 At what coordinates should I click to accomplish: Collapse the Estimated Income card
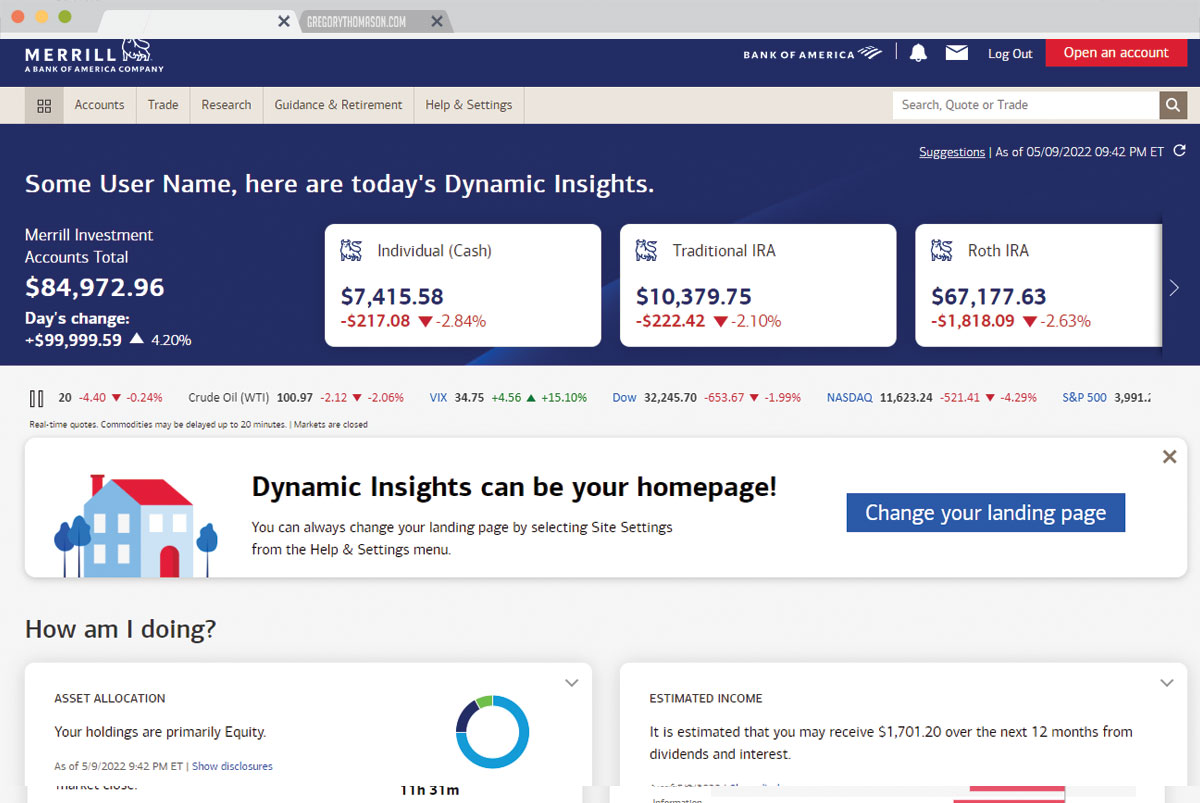click(1166, 683)
